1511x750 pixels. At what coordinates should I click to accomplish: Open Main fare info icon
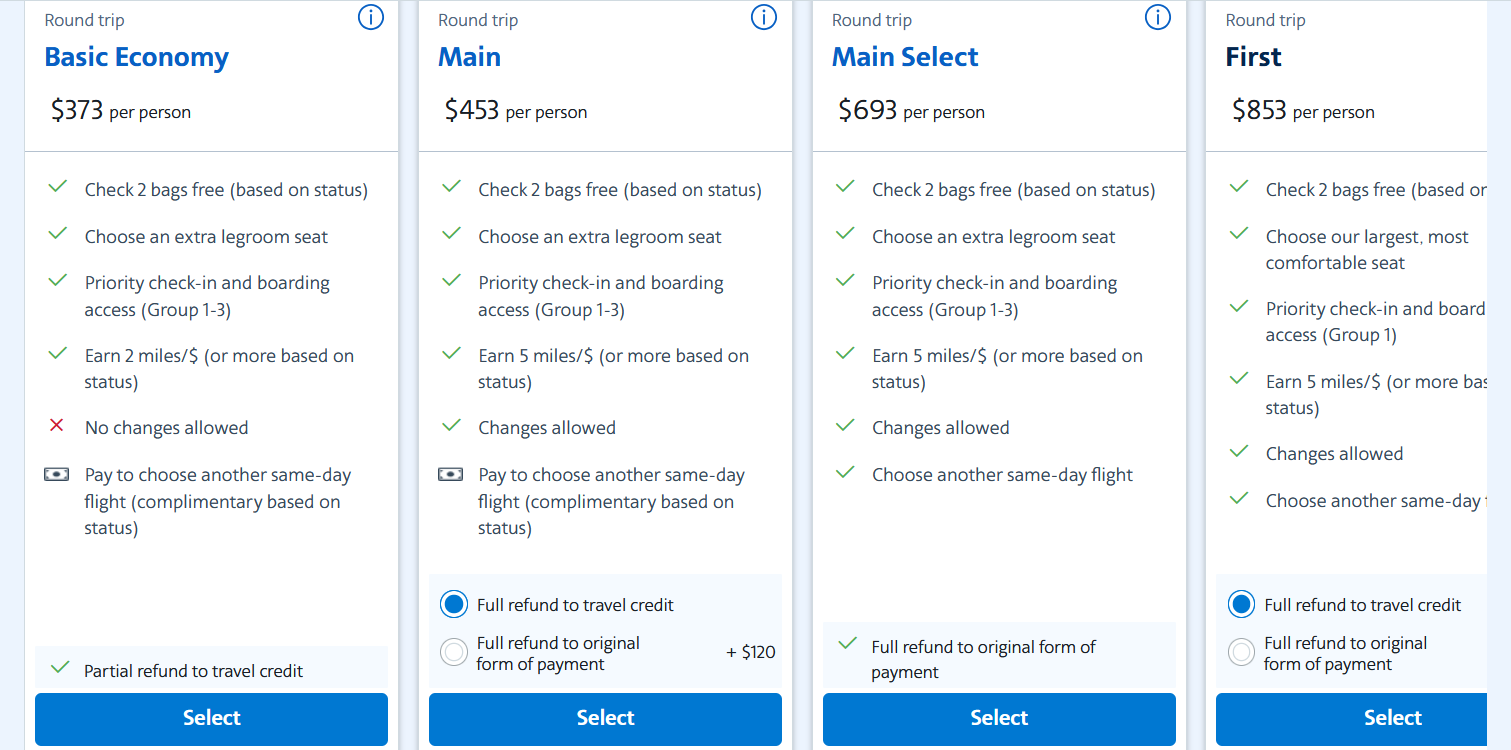(764, 17)
